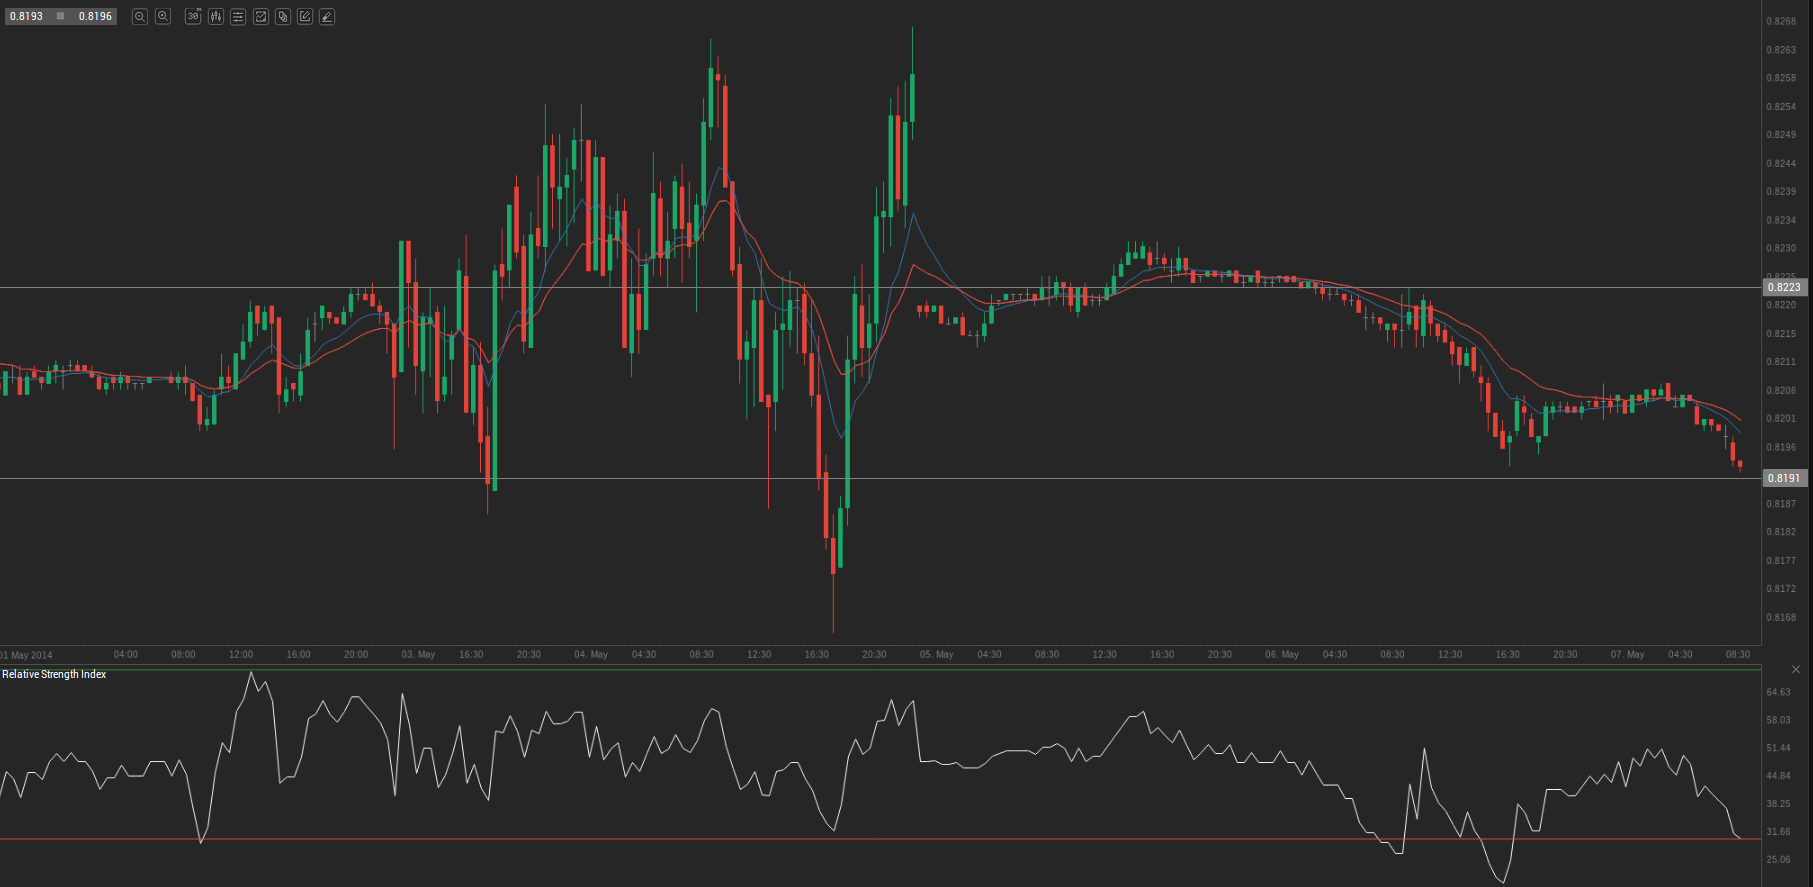The width and height of the screenshot is (1813, 887).
Task: Click the sell price 0.8193
Action: click(x=27, y=17)
